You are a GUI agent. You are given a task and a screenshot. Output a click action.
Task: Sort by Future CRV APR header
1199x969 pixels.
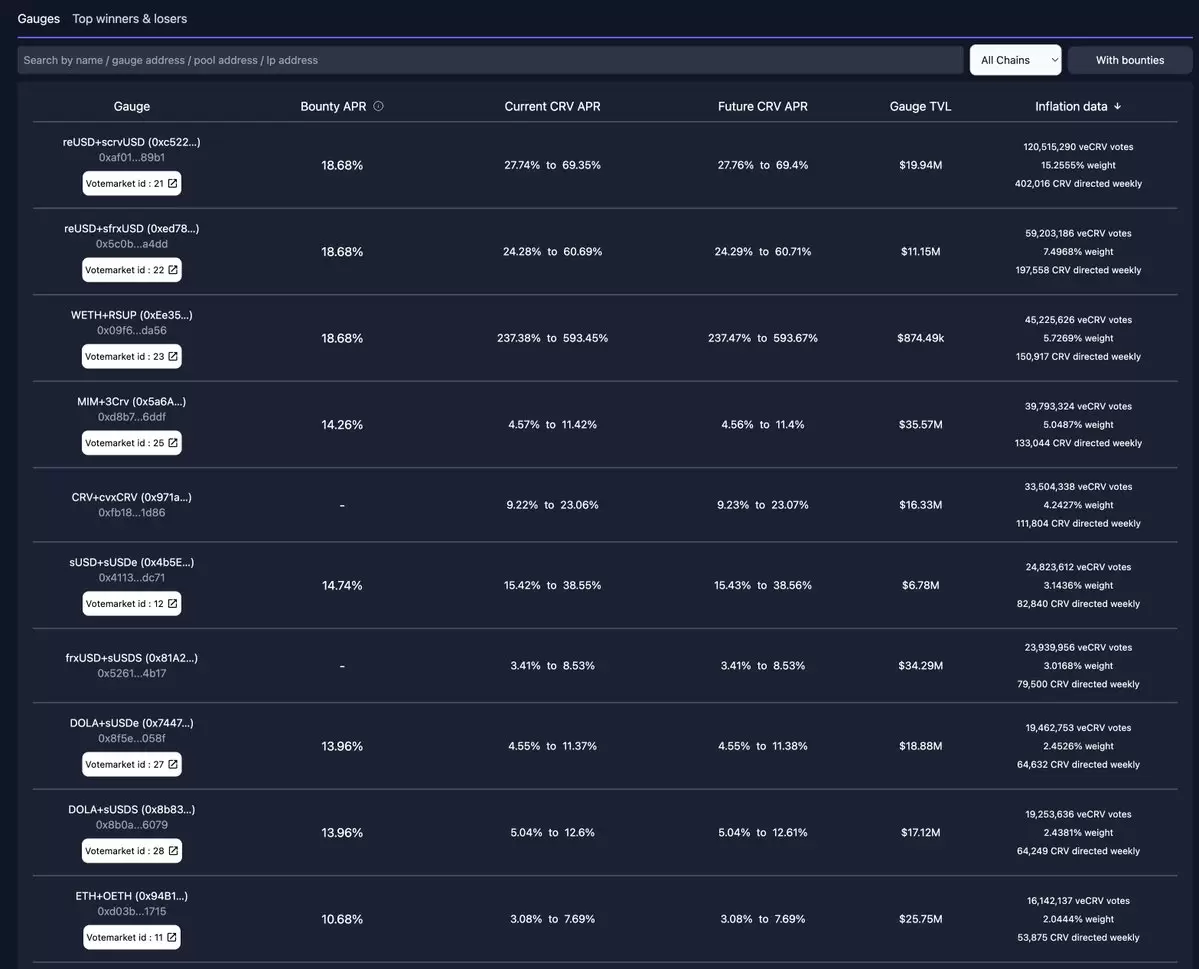pyautogui.click(x=762, y=106)
